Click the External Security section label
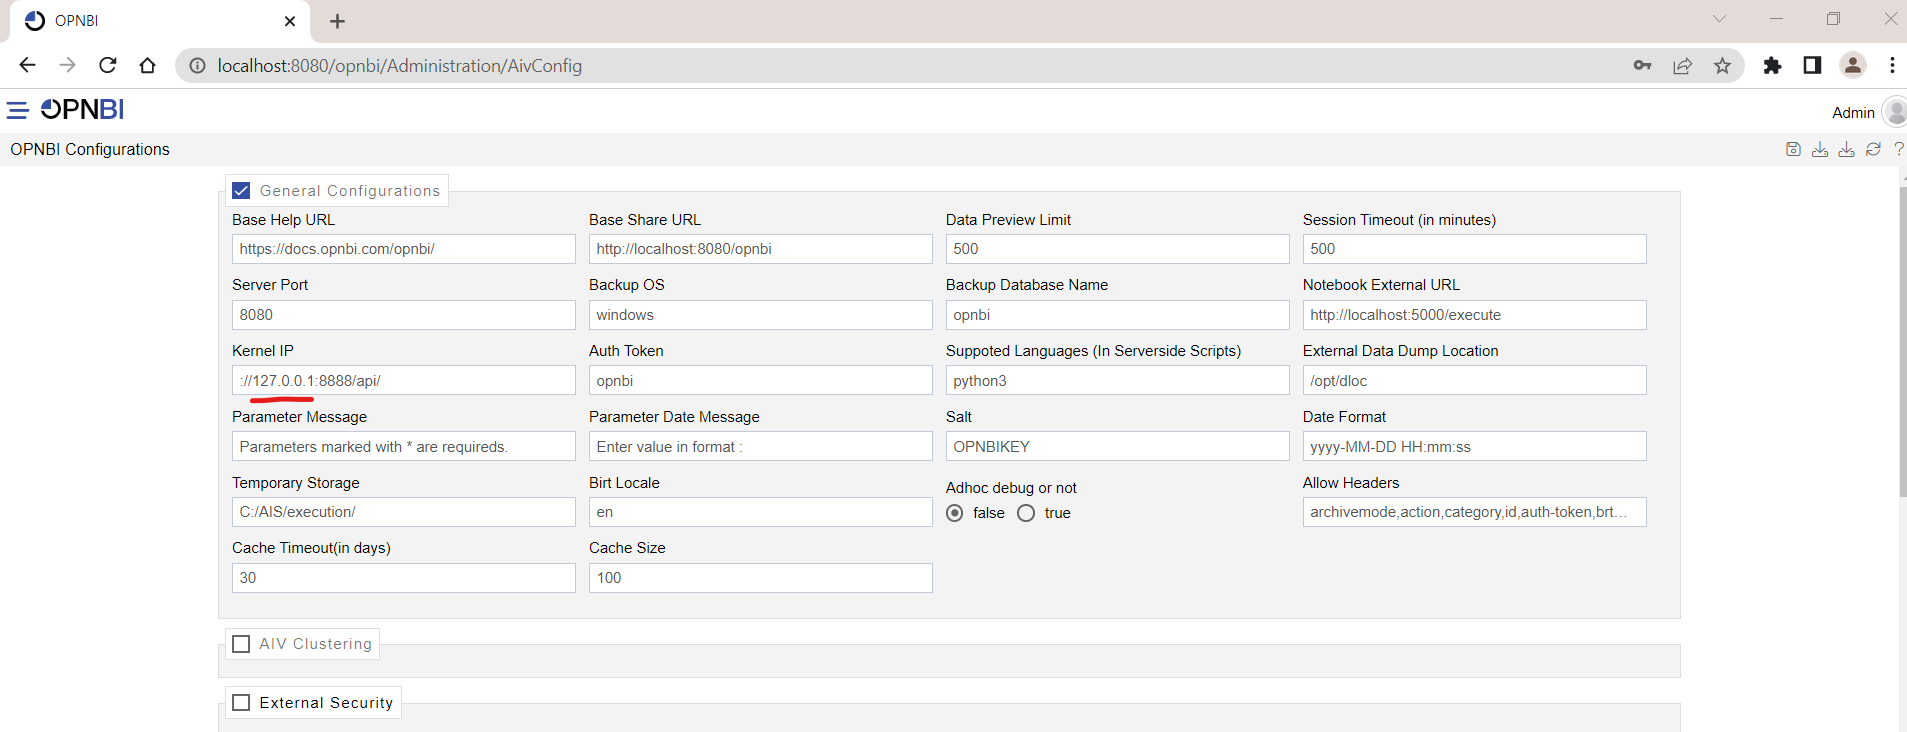This screenshot has width=1907, height=732. coord(327,703)
